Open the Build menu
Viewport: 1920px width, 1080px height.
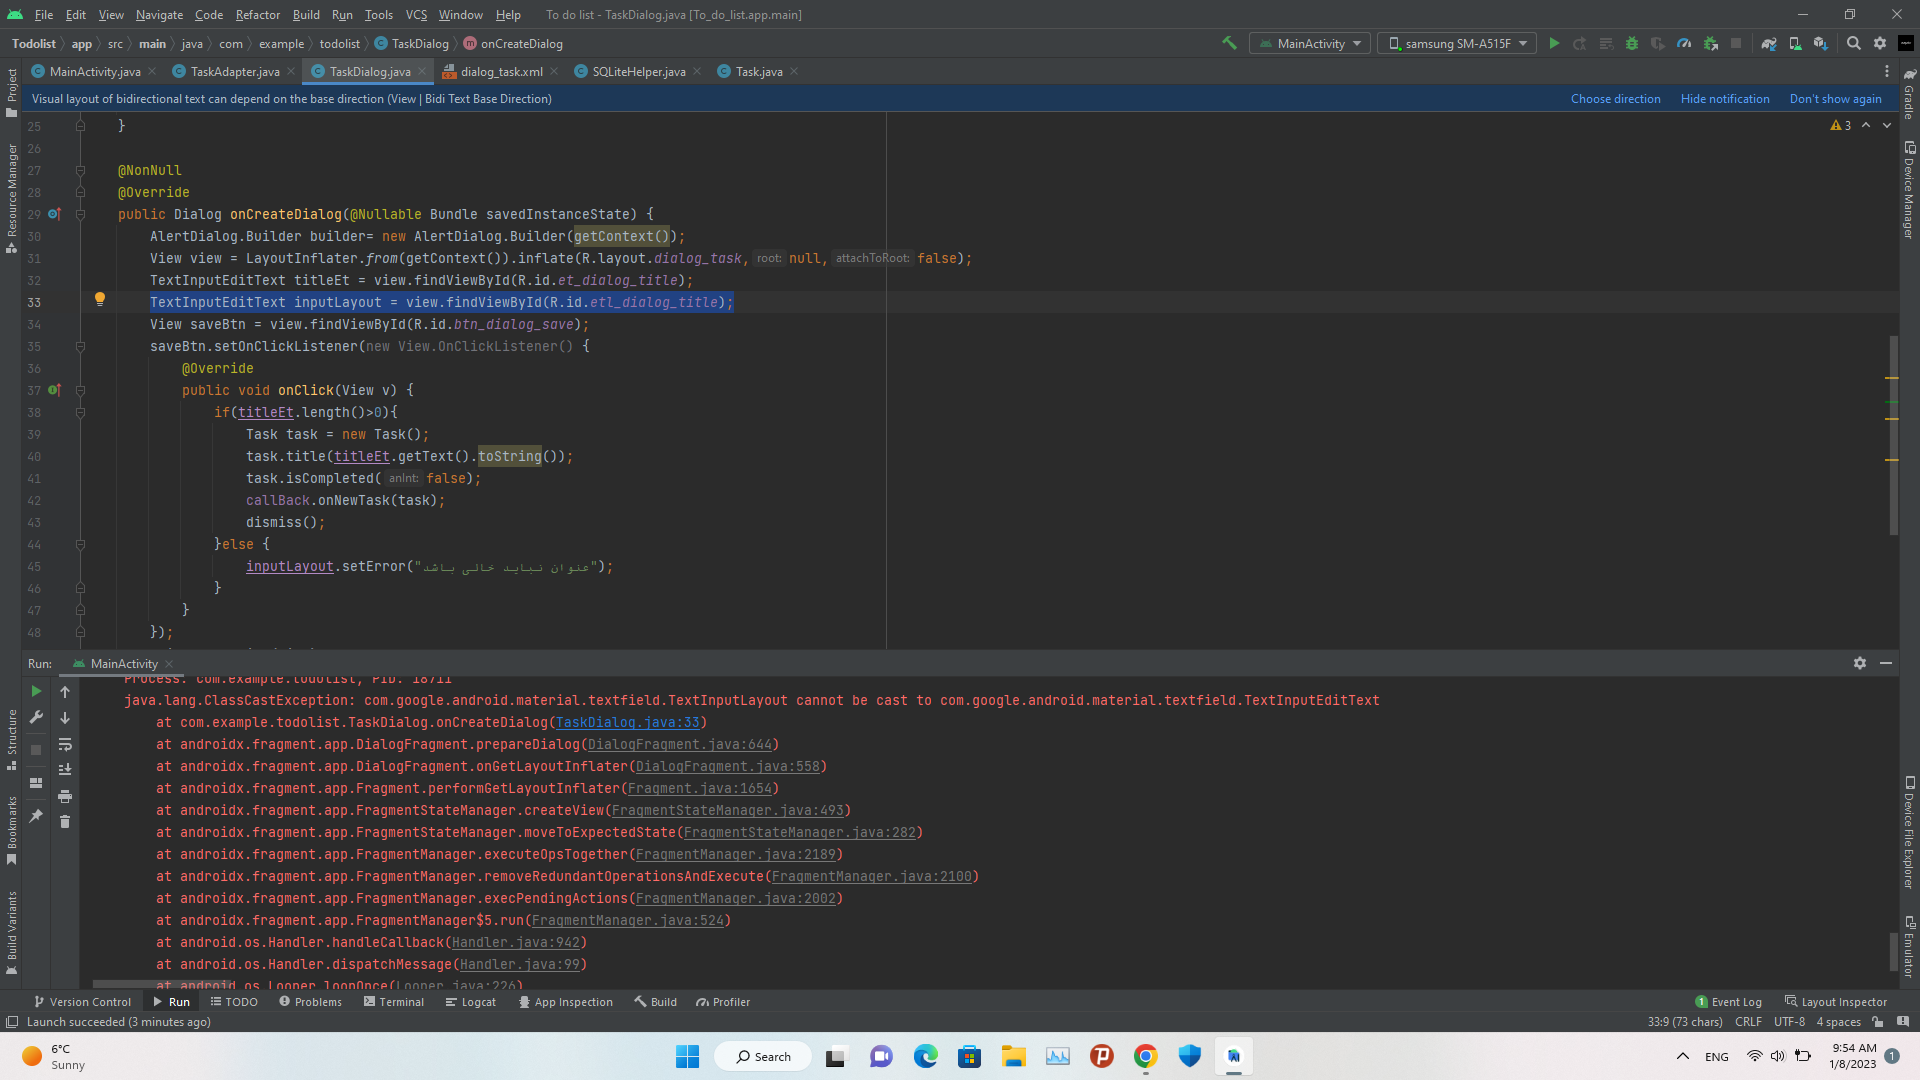pyautogui.click(x=306, y=14)
